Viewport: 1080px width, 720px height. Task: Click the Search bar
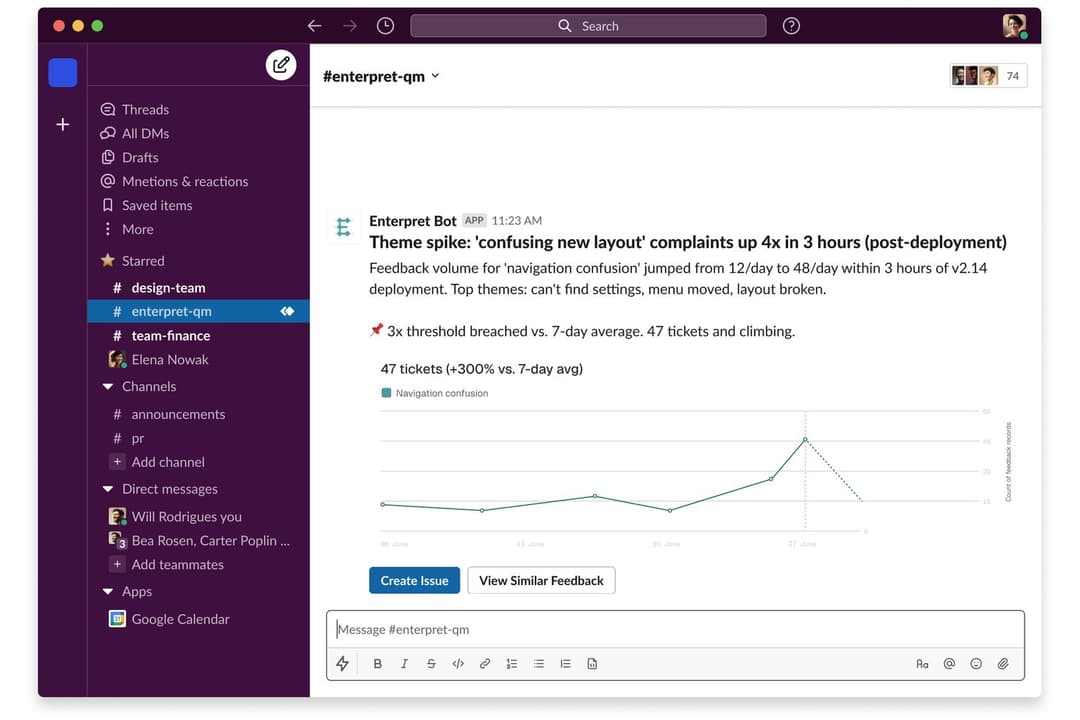point(588,26)
